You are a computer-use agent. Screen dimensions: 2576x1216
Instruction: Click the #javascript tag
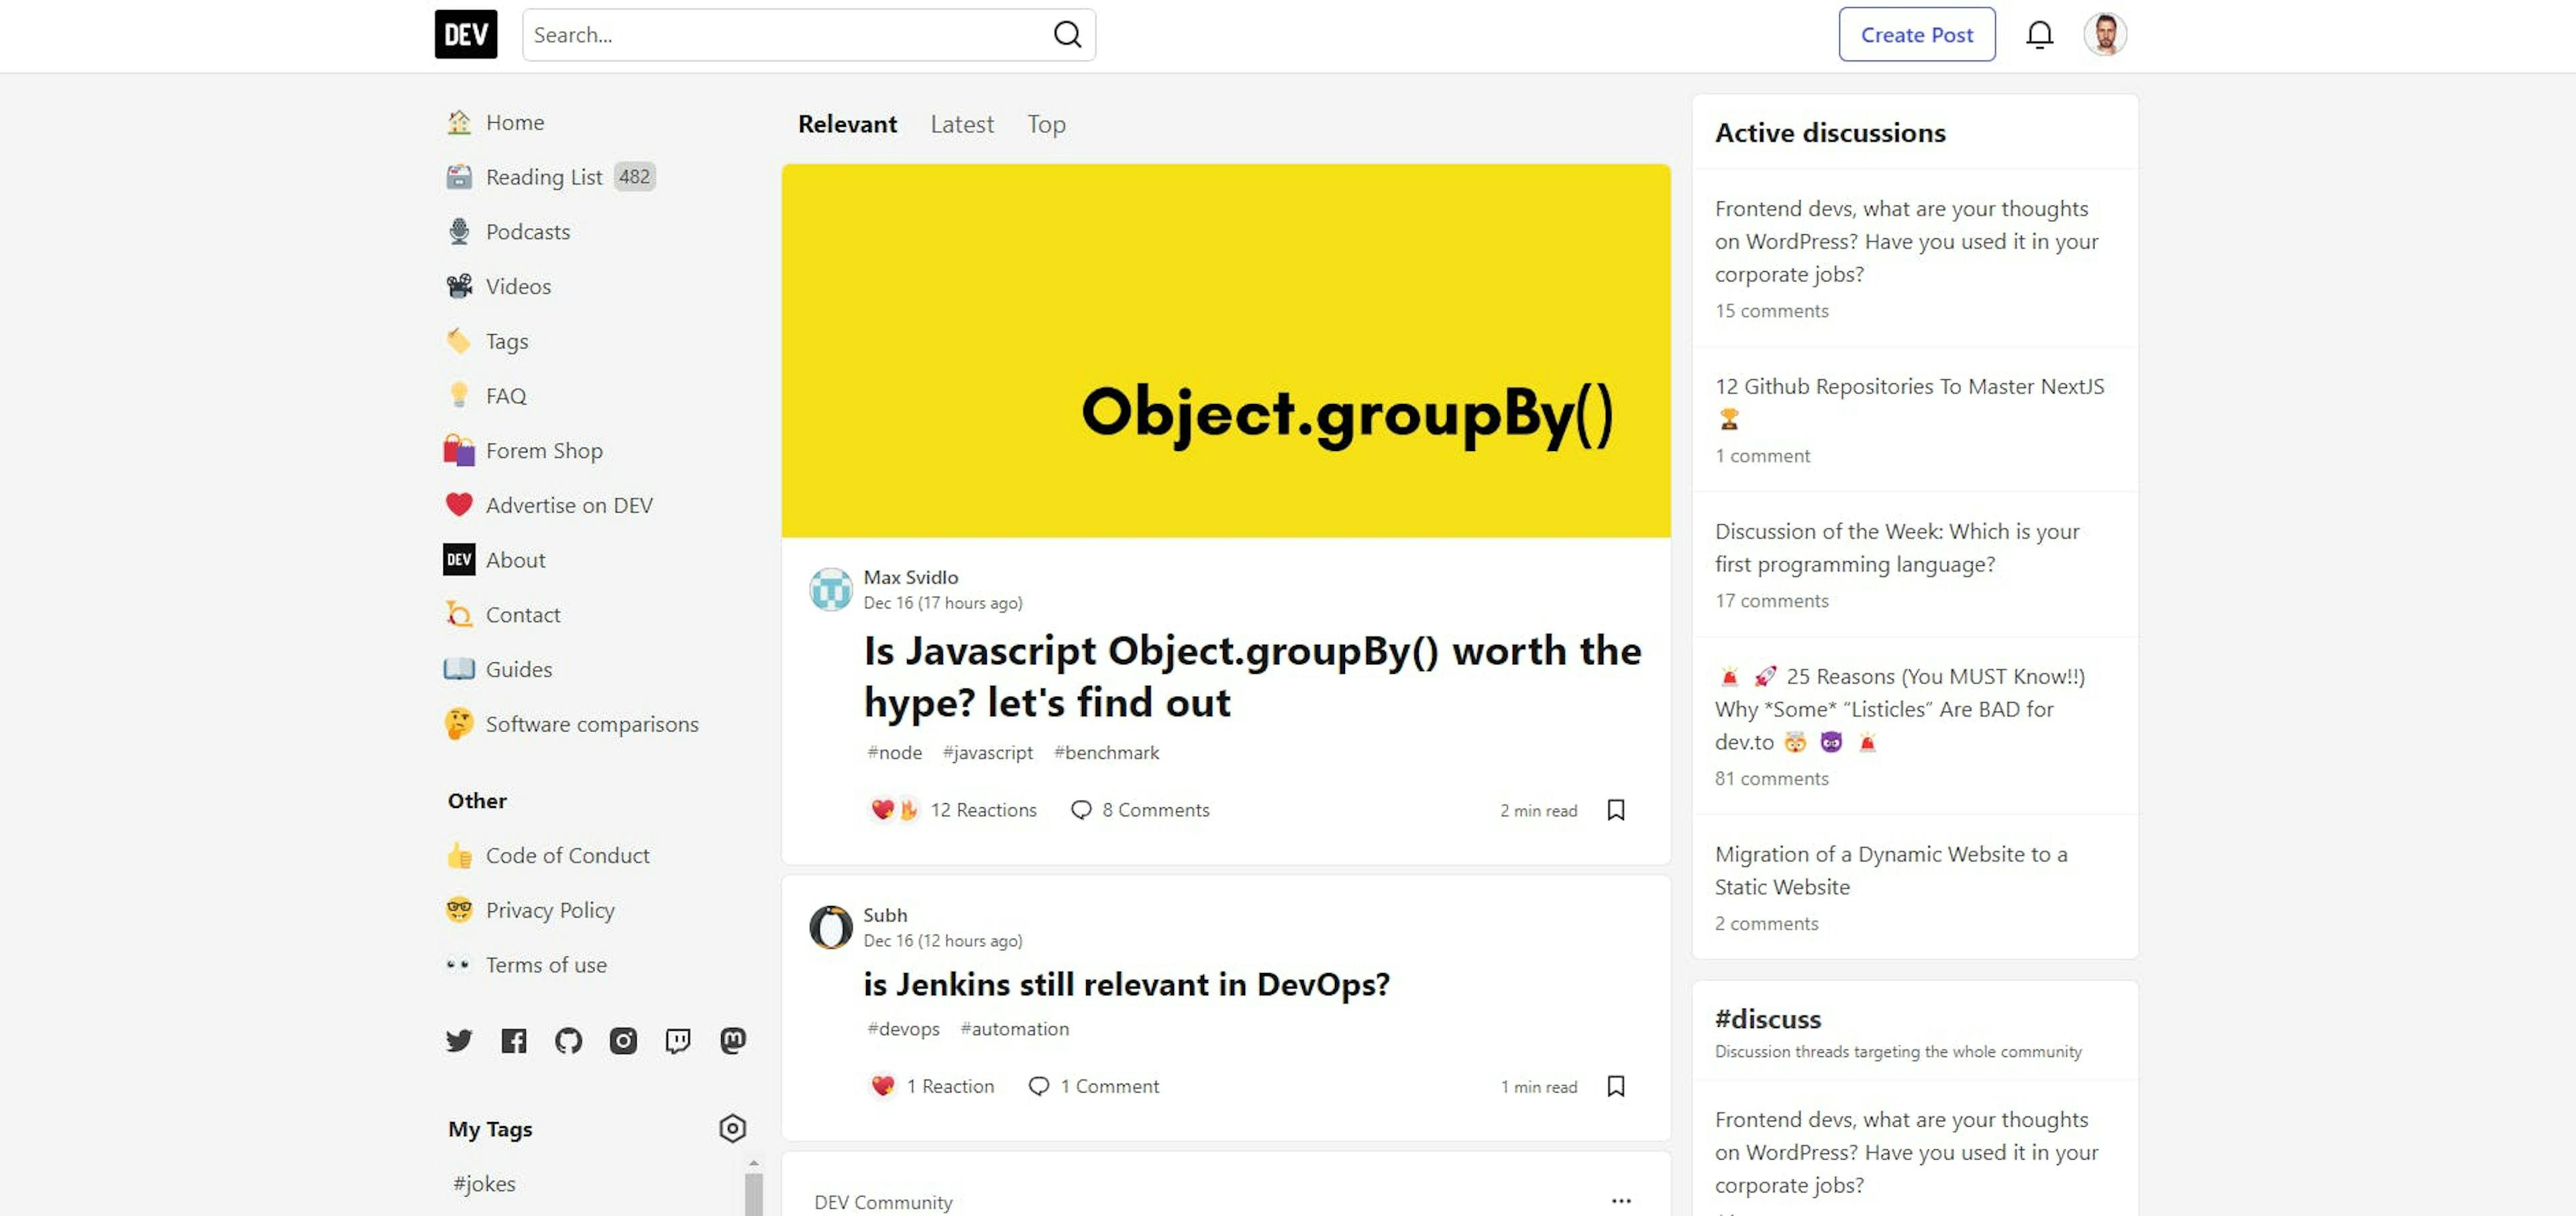[x=987, y=753]
